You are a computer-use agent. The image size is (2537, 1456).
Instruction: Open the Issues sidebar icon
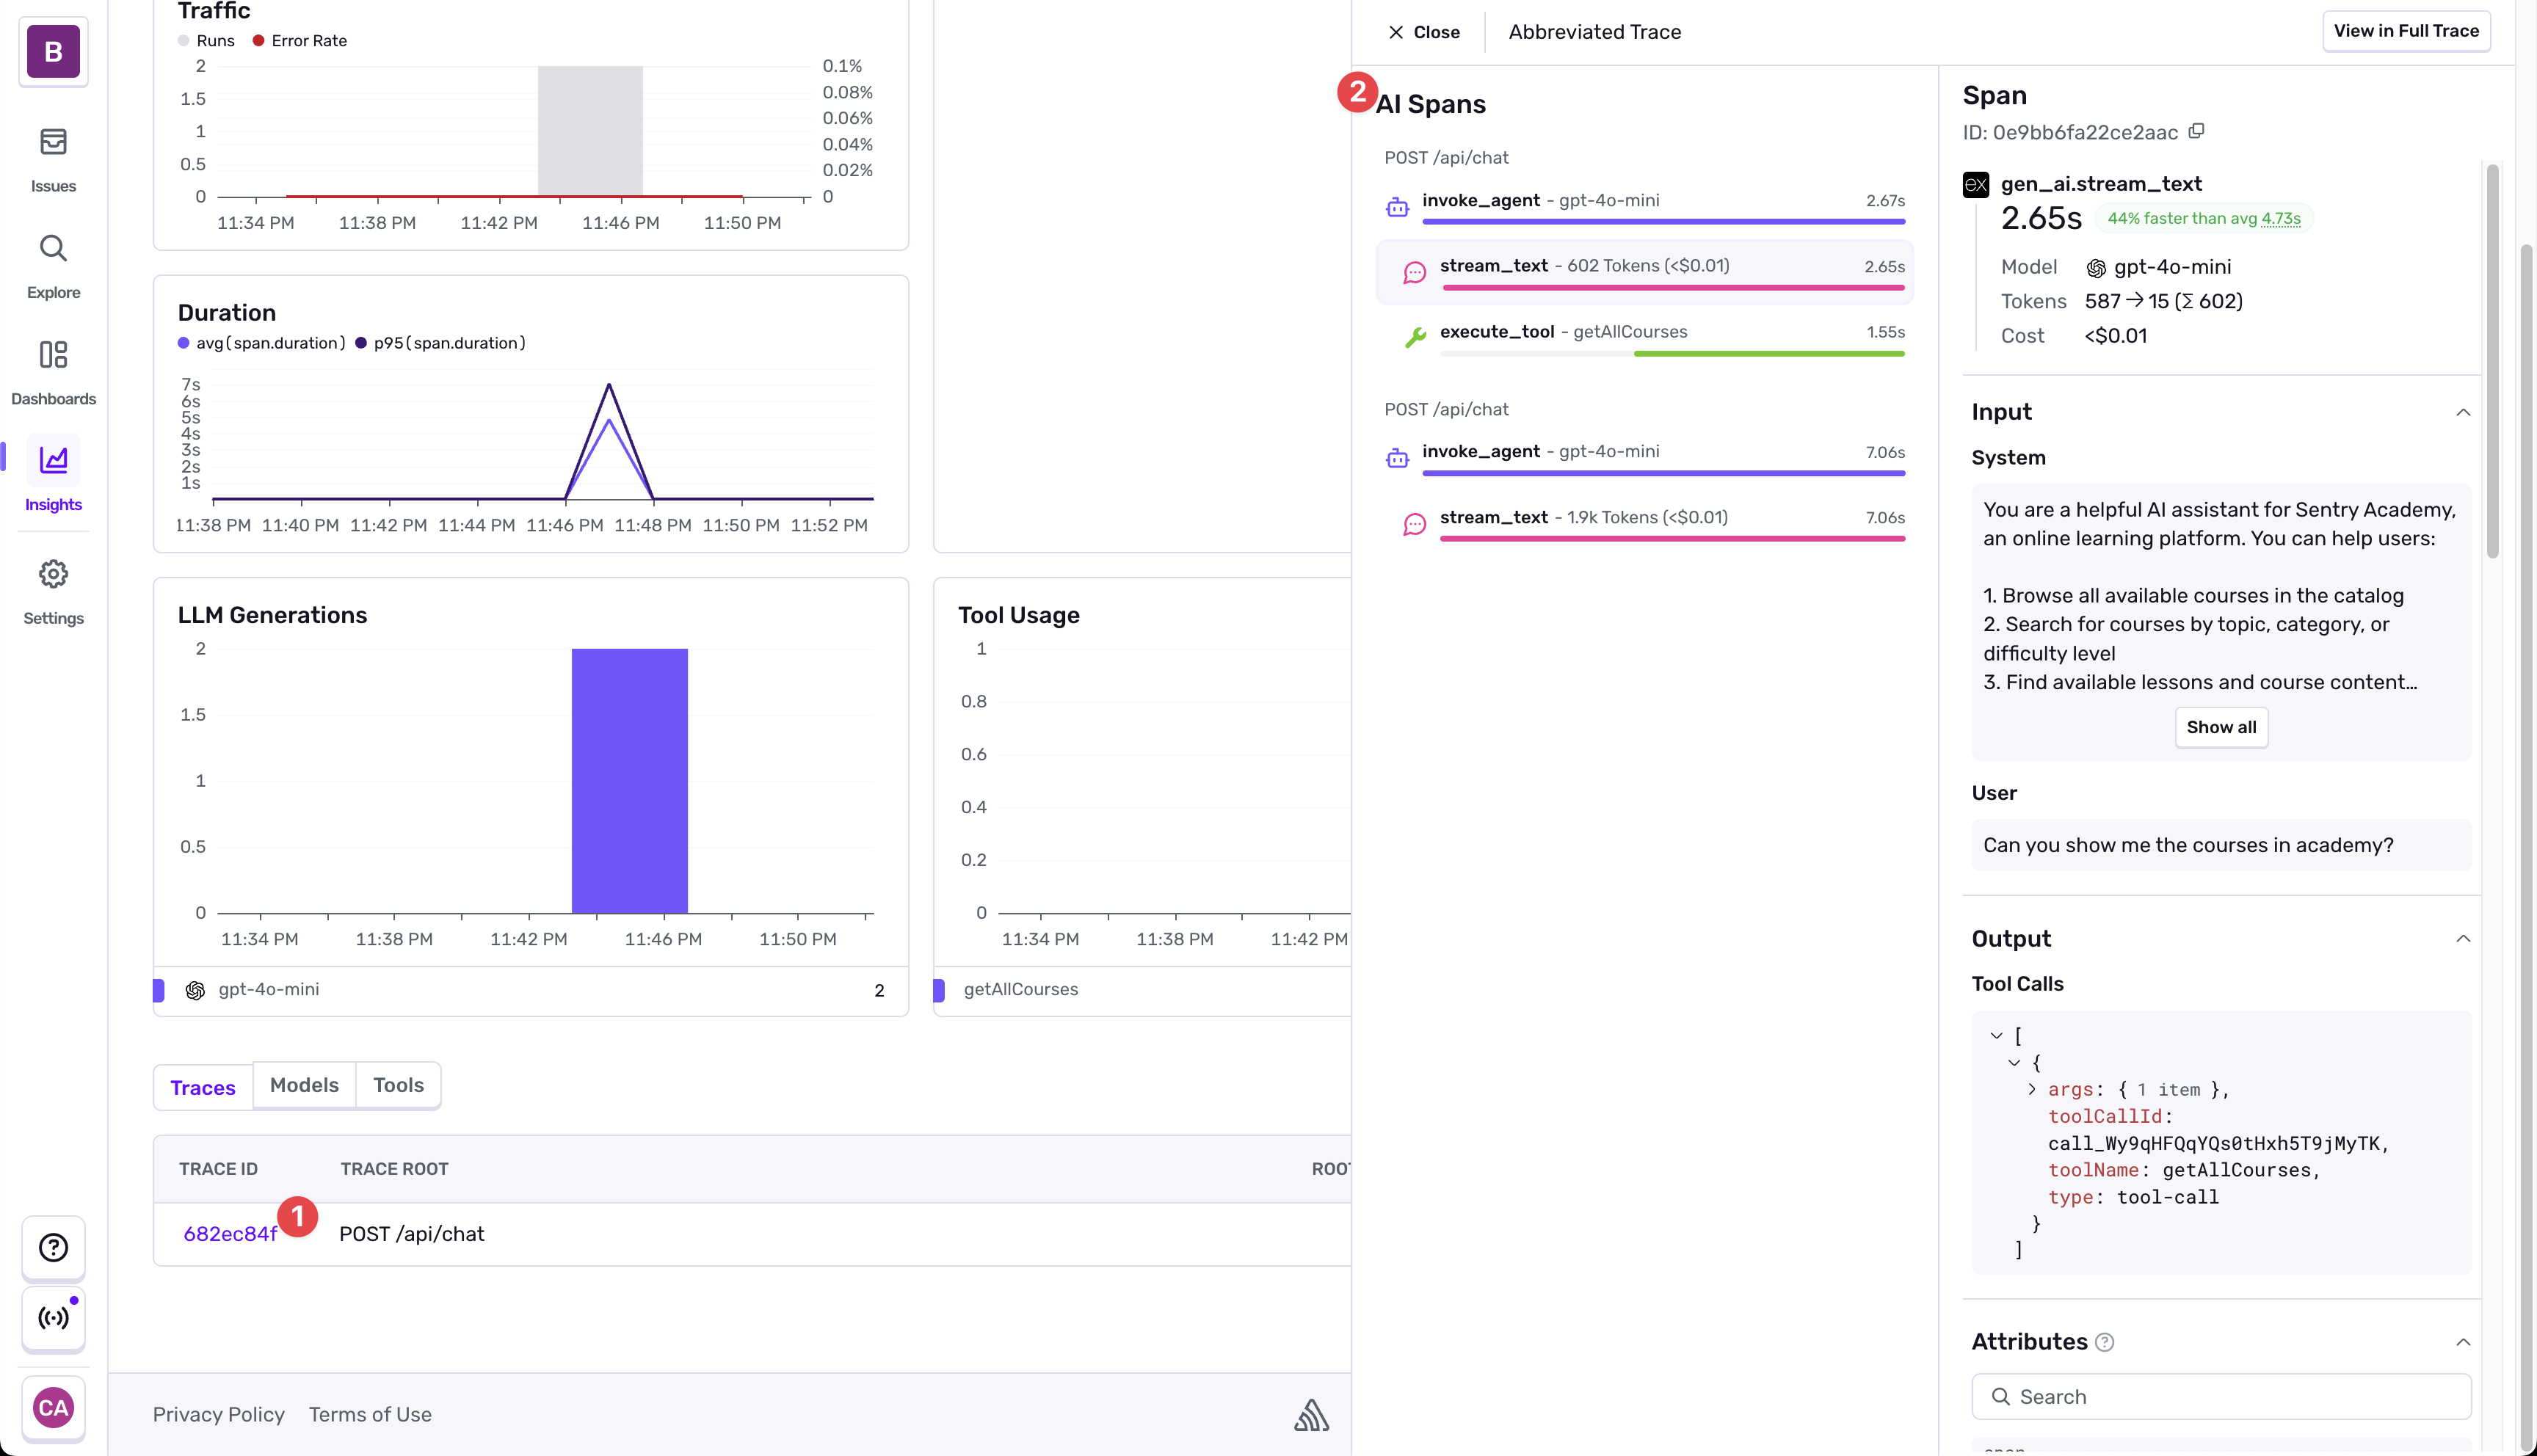coord(53,142)
